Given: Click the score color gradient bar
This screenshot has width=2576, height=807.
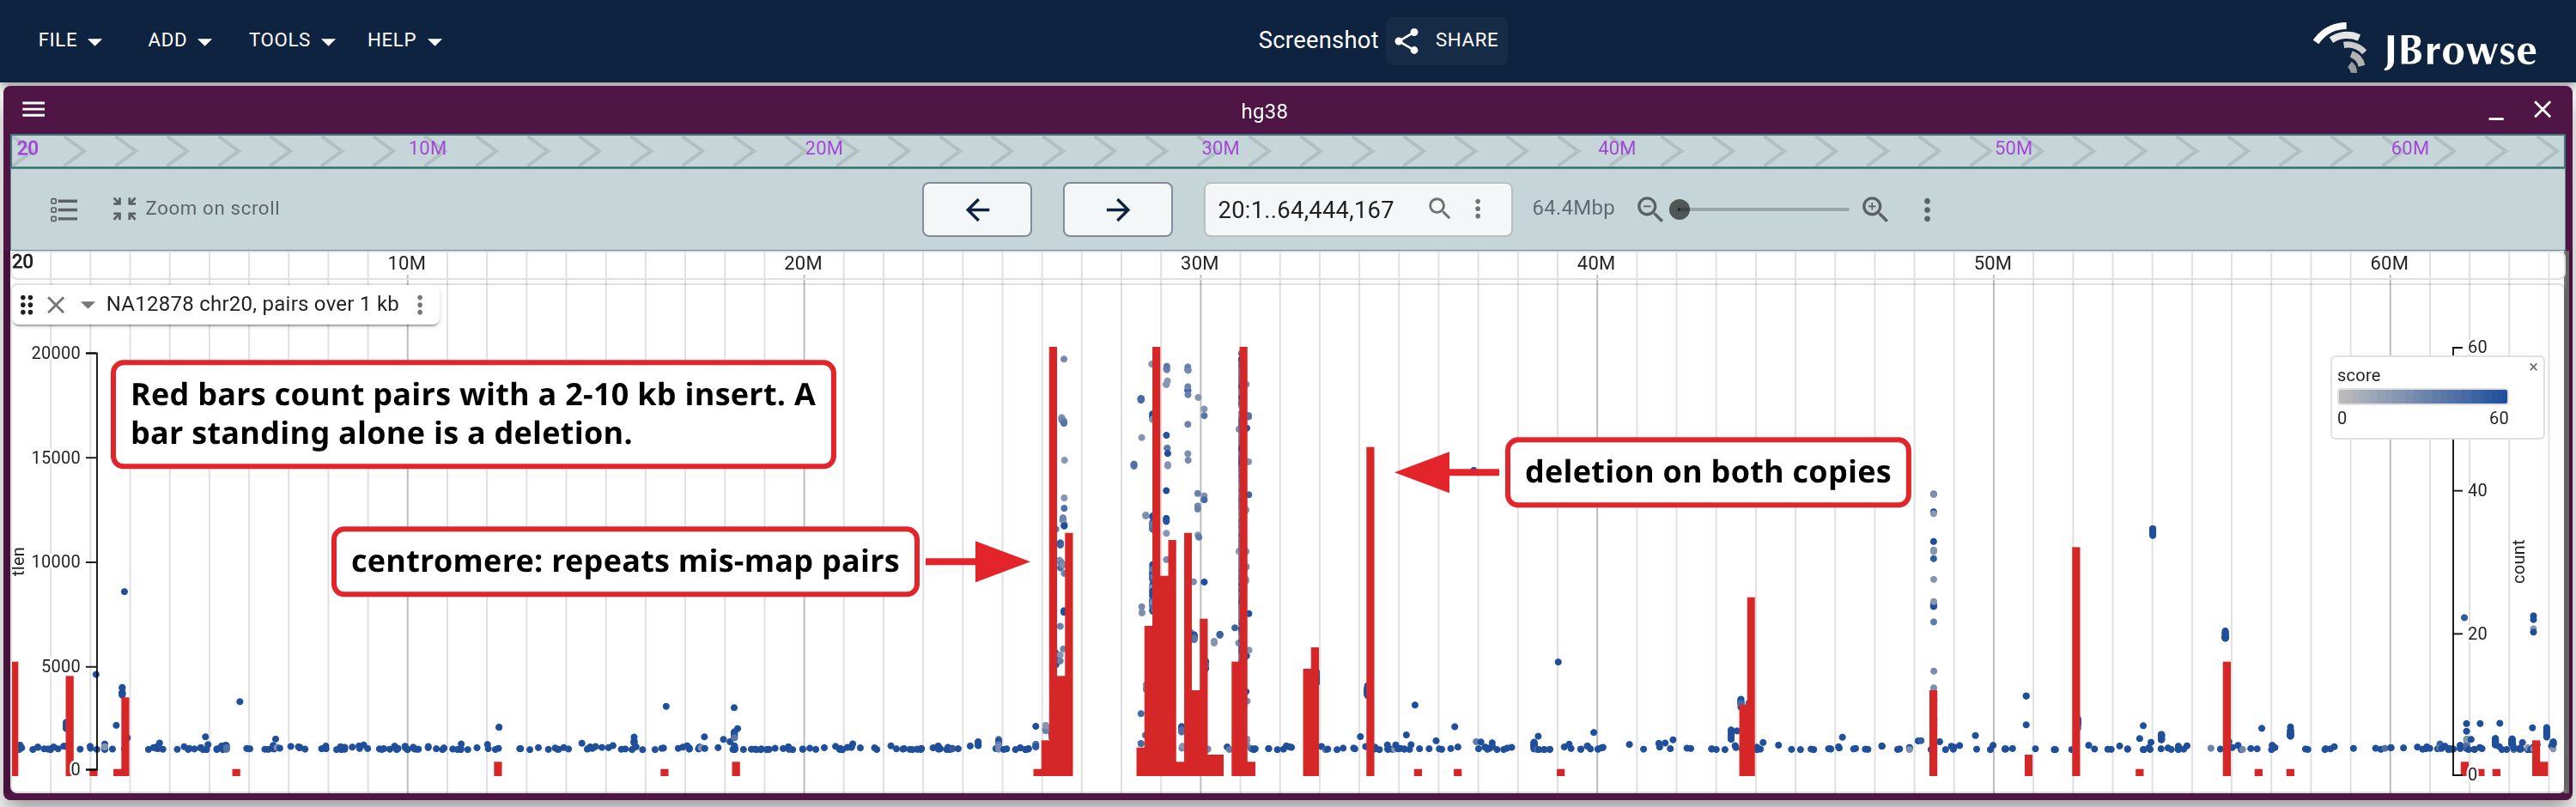Looking at the screenshot, I should (2422, 396).
